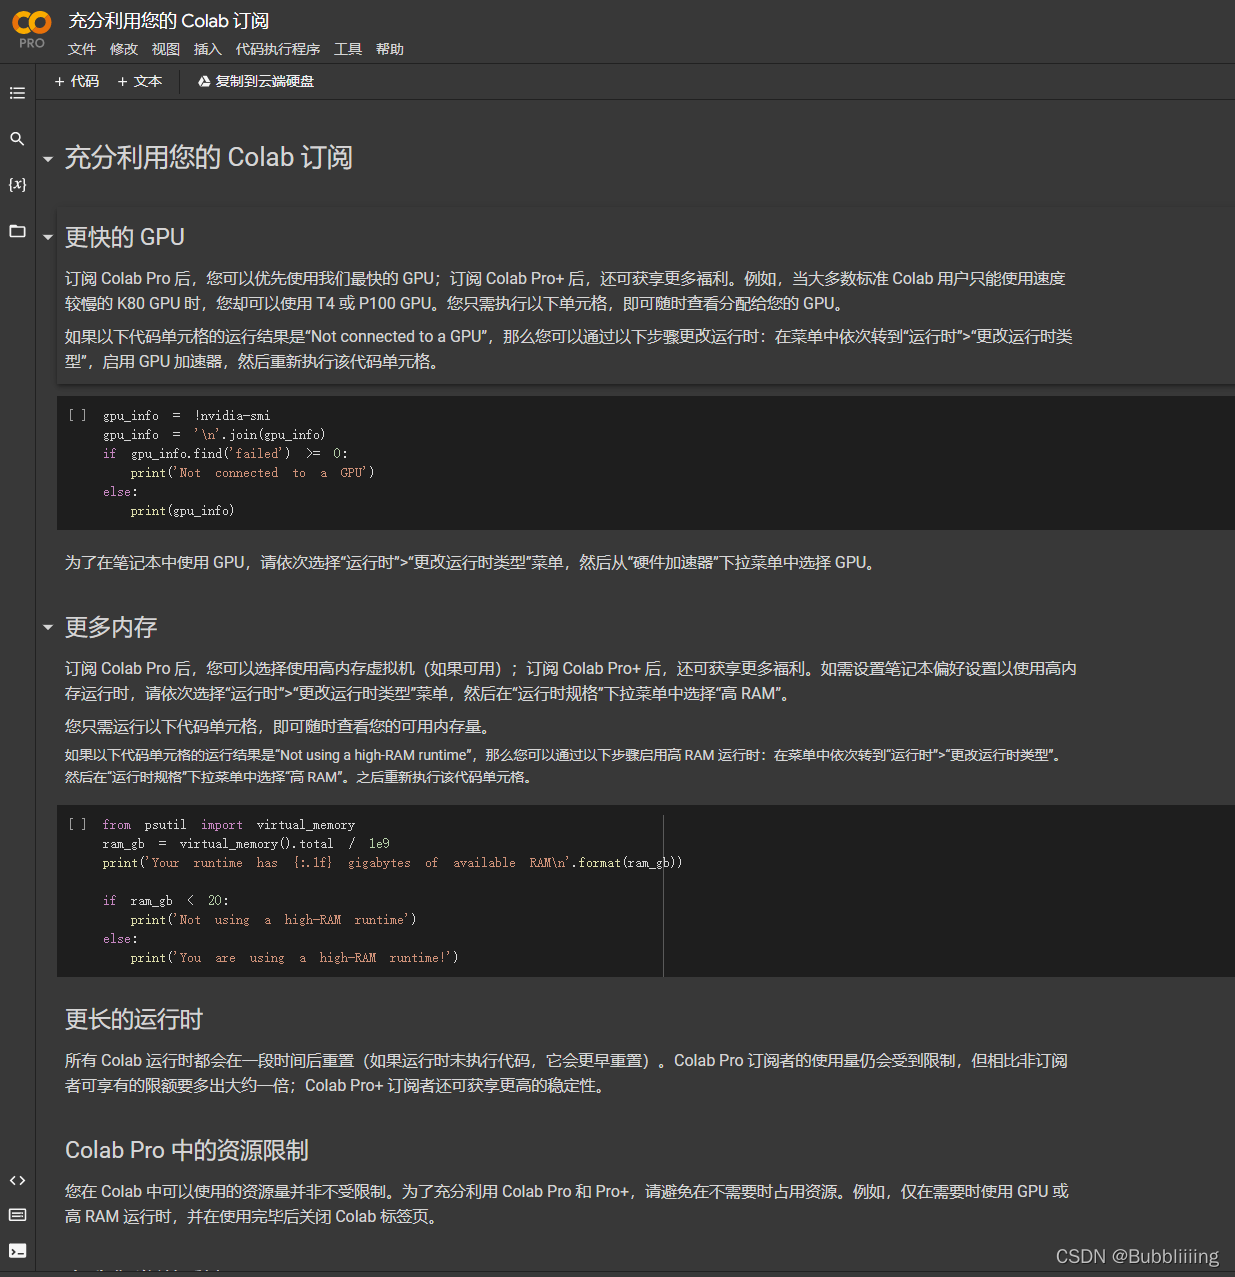Image resolution: width=1235 pixels, height=1277 pixels.
Task: Open the 工具 menu
Action: pos(348,48)
